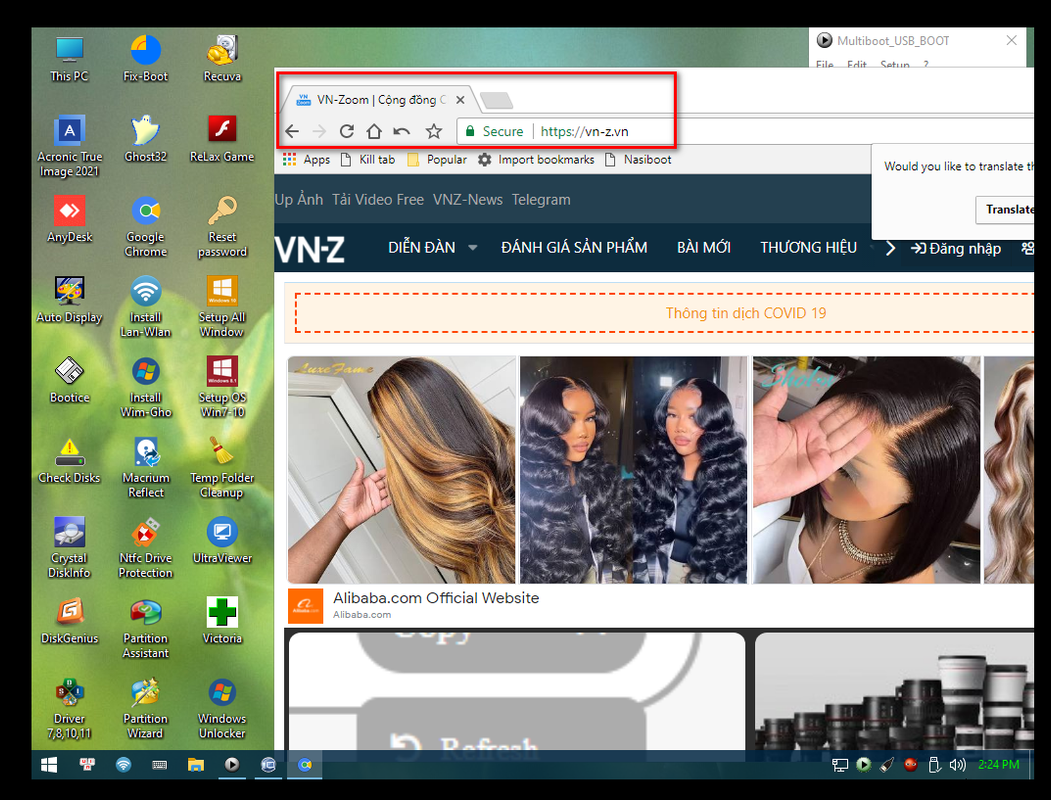Image resolution: width=1051 pixels, height=800 pixels.
Task: Open Telegram link in header
Action: [x=541, y=200]
